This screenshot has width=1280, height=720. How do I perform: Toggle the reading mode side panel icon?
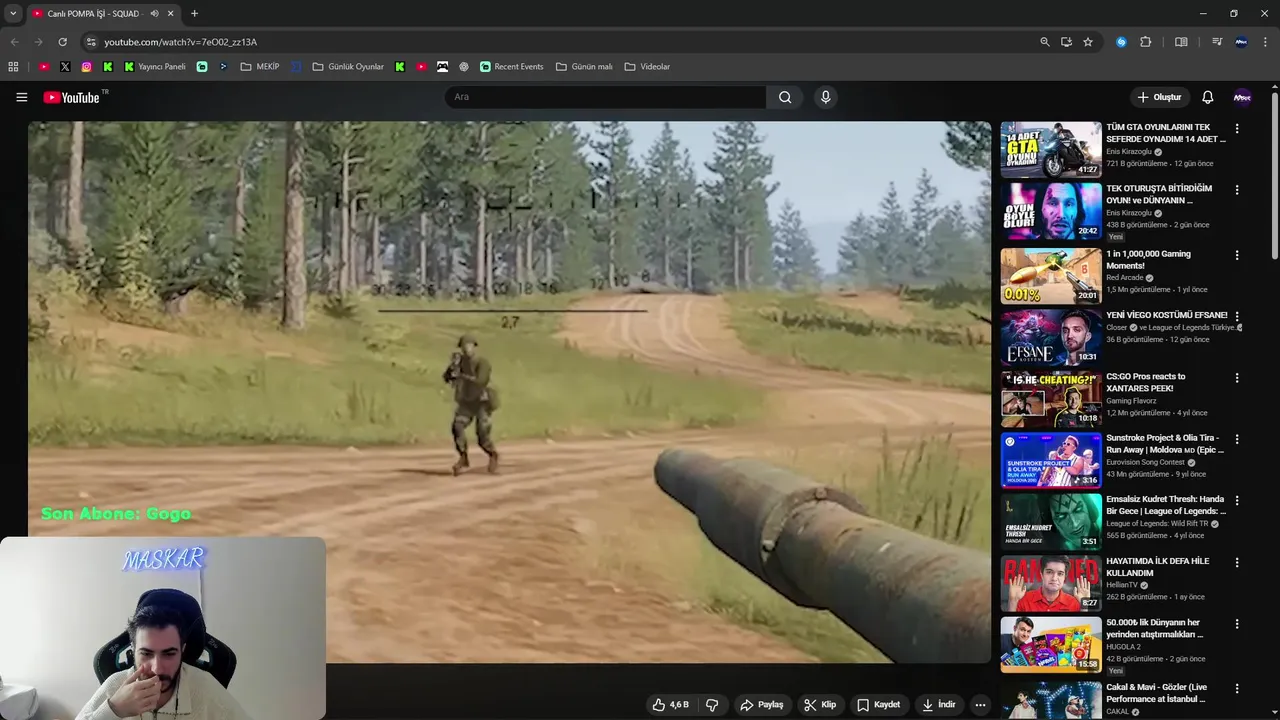(x=1181, y=42)
